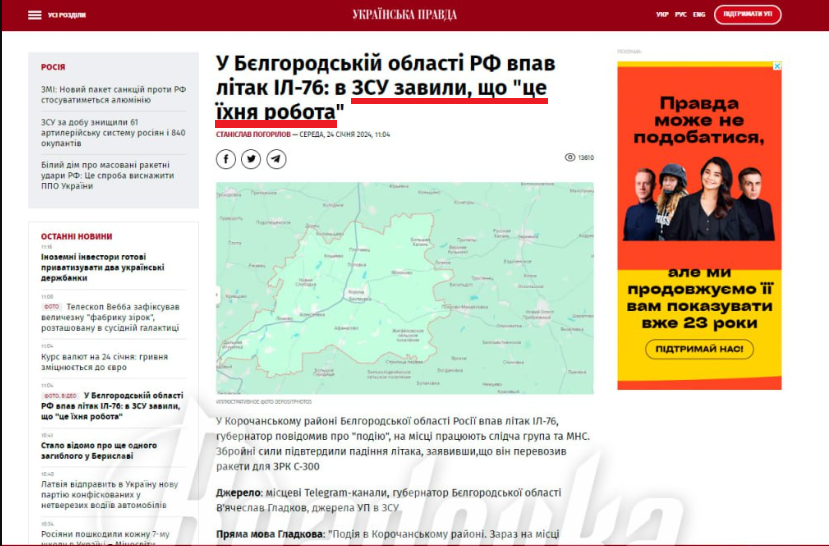
Task: Open 'Останні новини' heading
Action: pos(77,237)
